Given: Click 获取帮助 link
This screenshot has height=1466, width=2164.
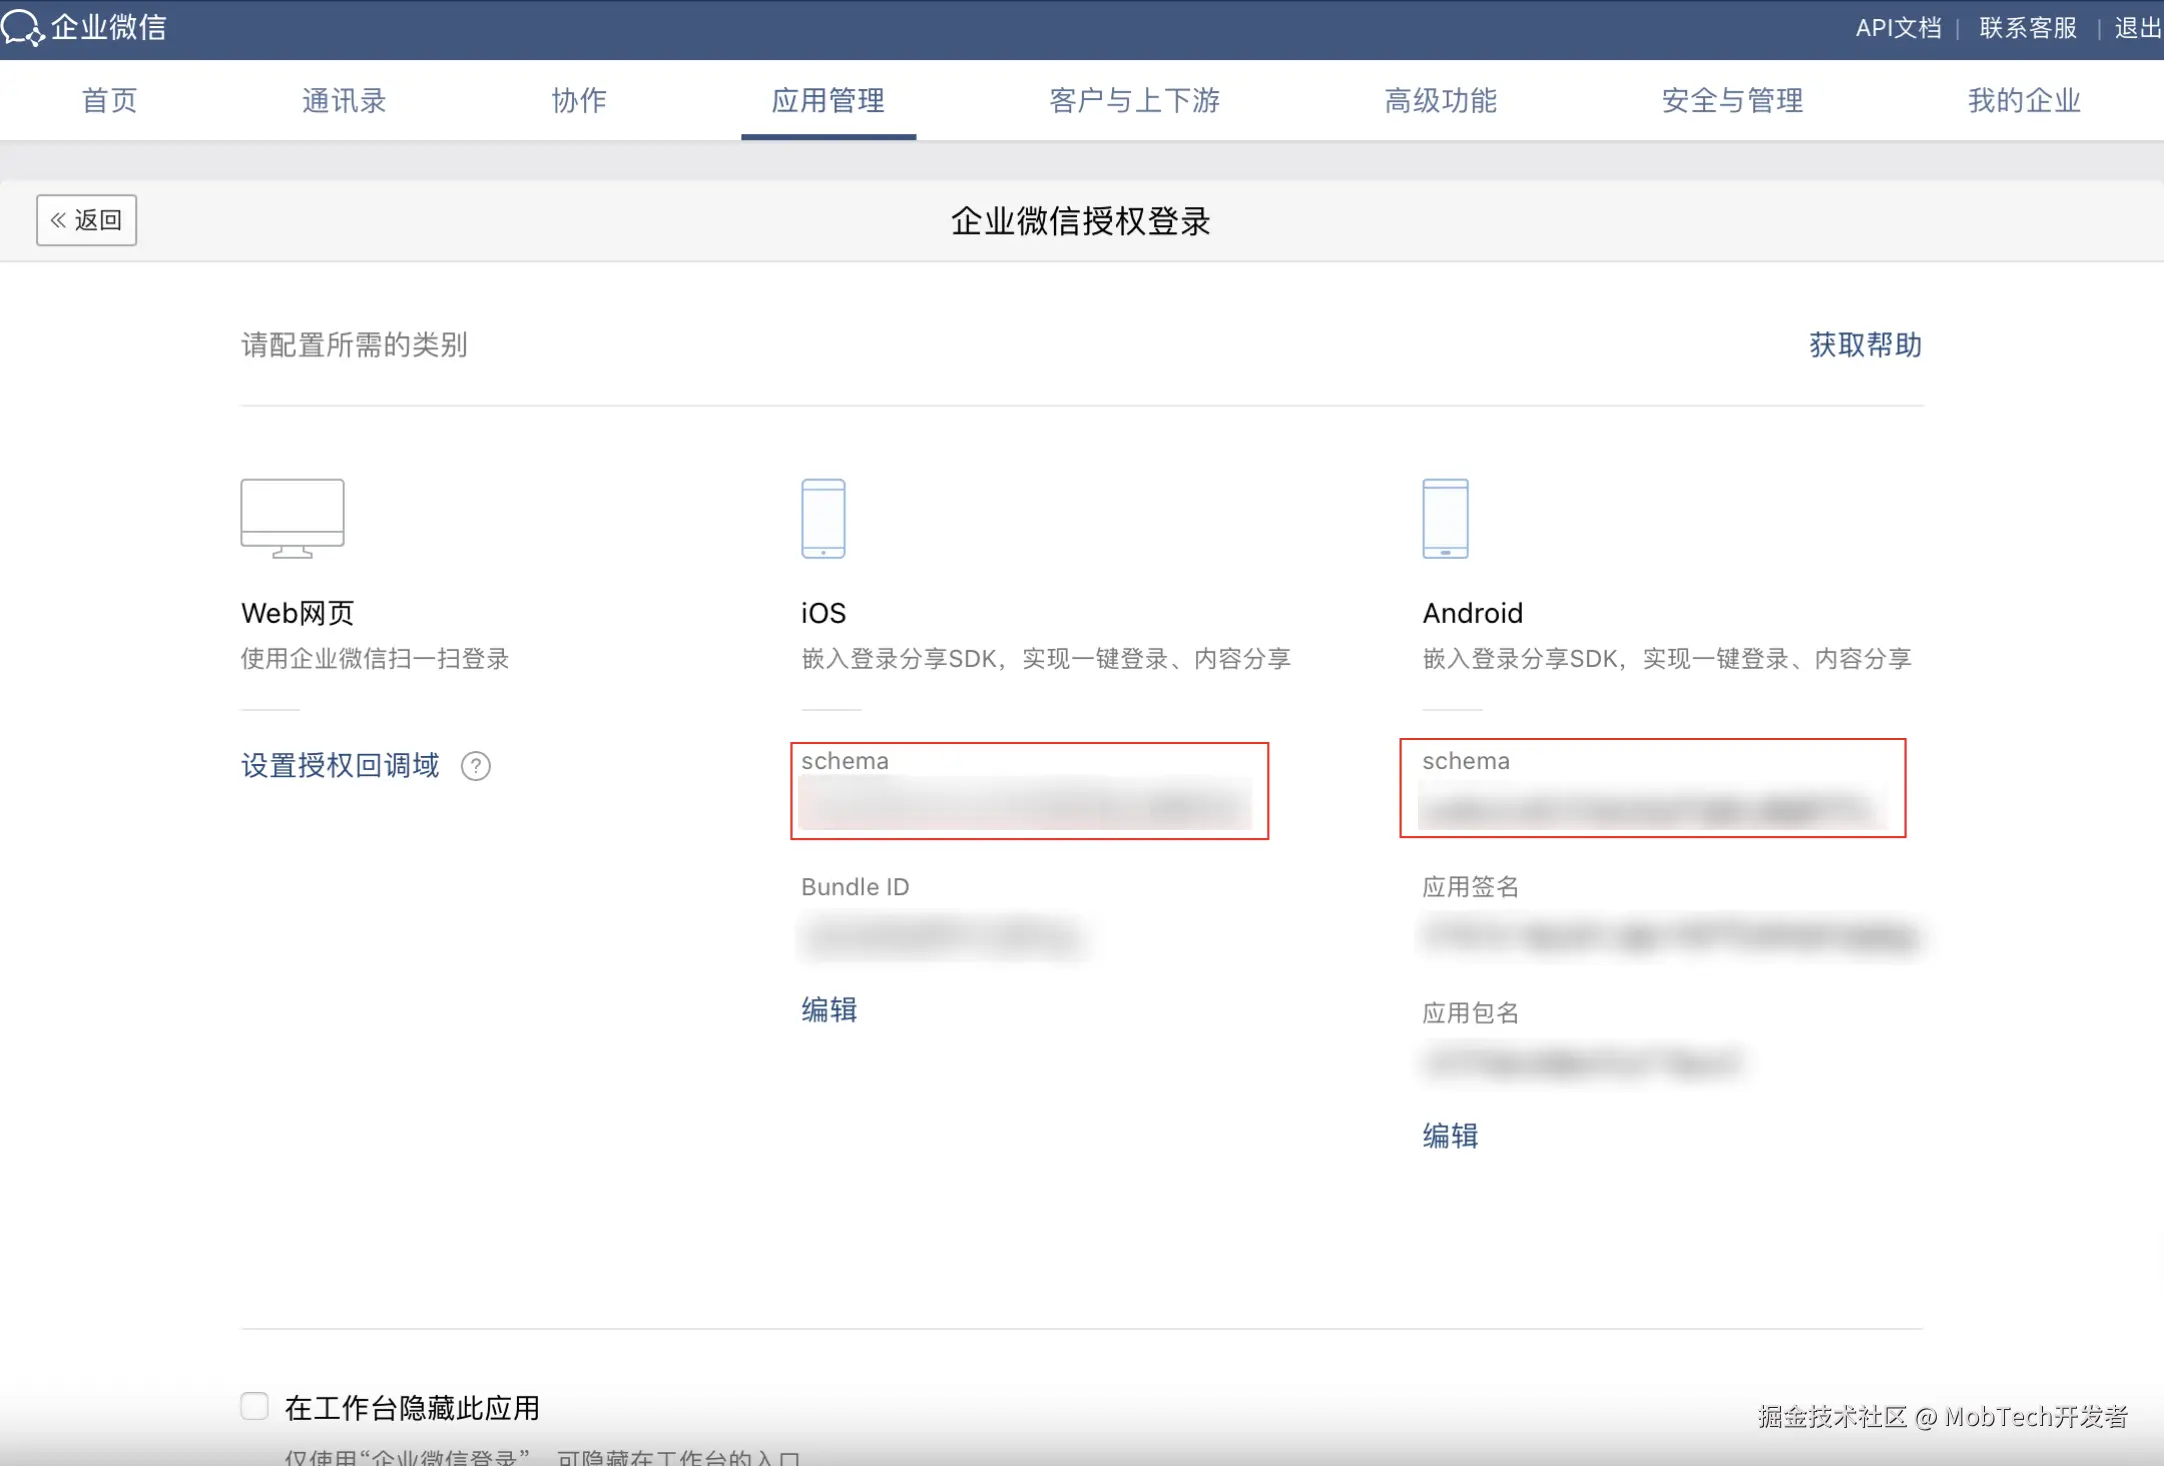Looking at the screenshot, I should 1865,345.
